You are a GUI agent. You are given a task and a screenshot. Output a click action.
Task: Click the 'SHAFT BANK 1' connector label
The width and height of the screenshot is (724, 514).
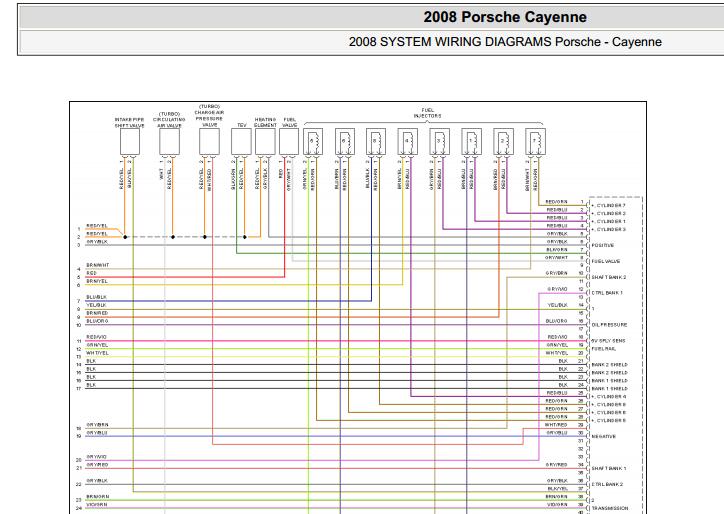coord(609,469)
